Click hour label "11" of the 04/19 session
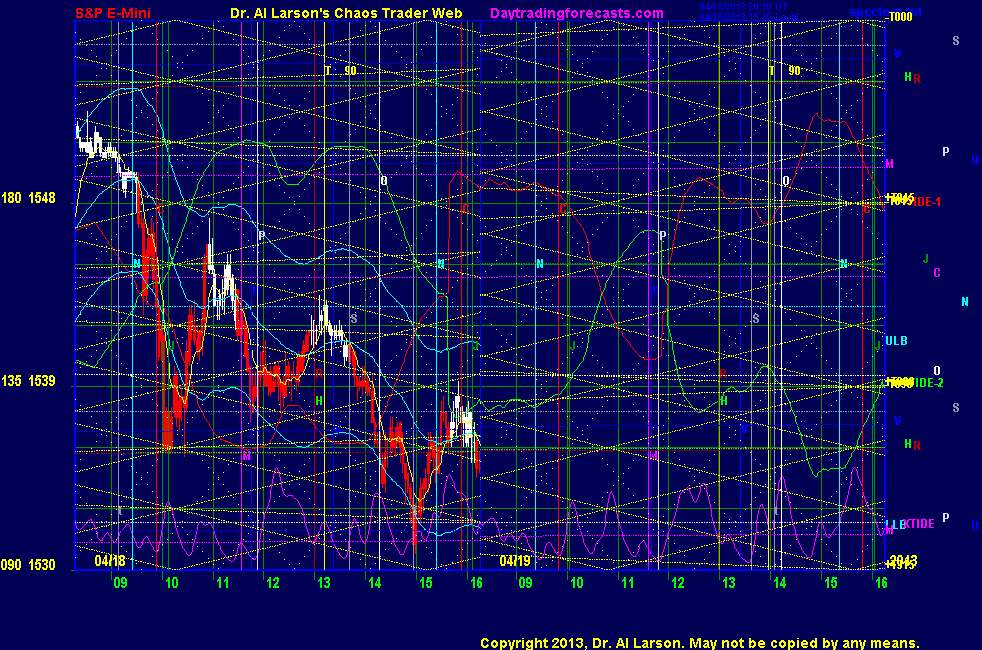982x650 pixels. [x=628, y=583]
